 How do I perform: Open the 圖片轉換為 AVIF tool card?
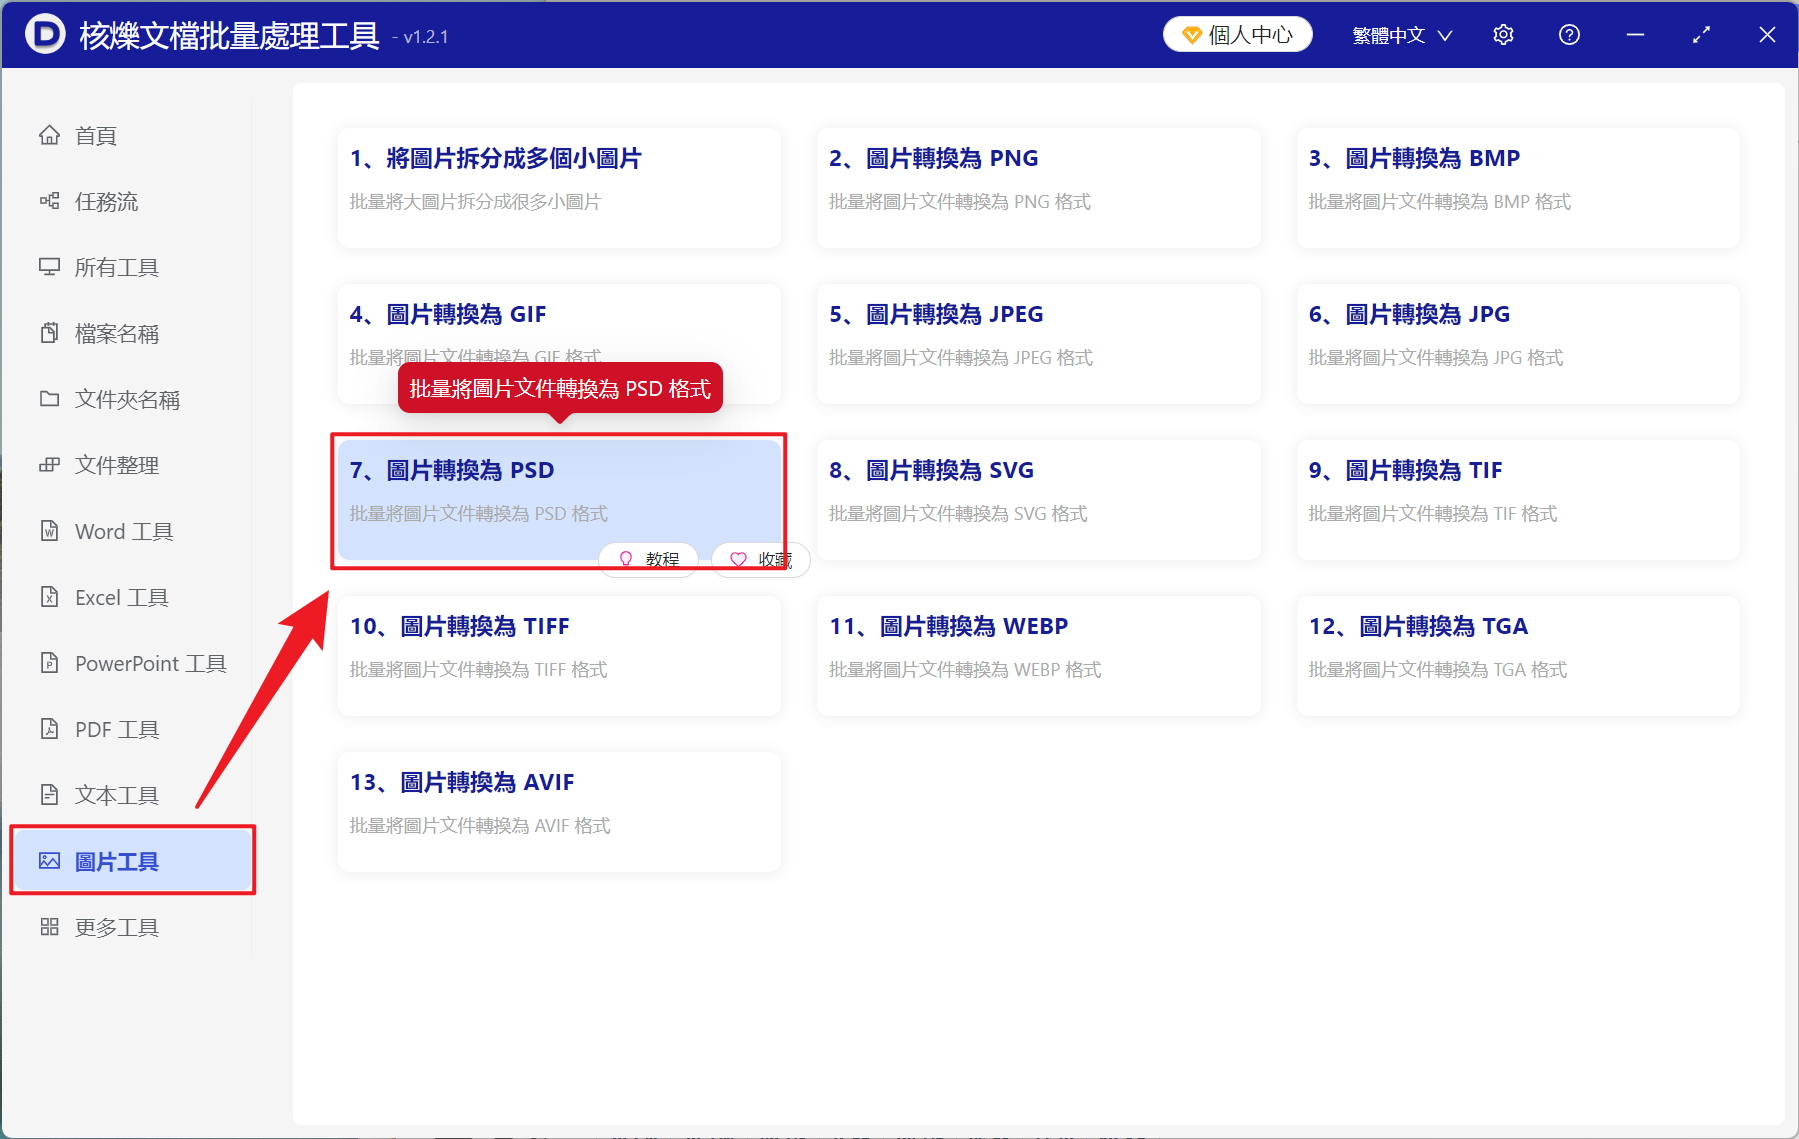558,810
